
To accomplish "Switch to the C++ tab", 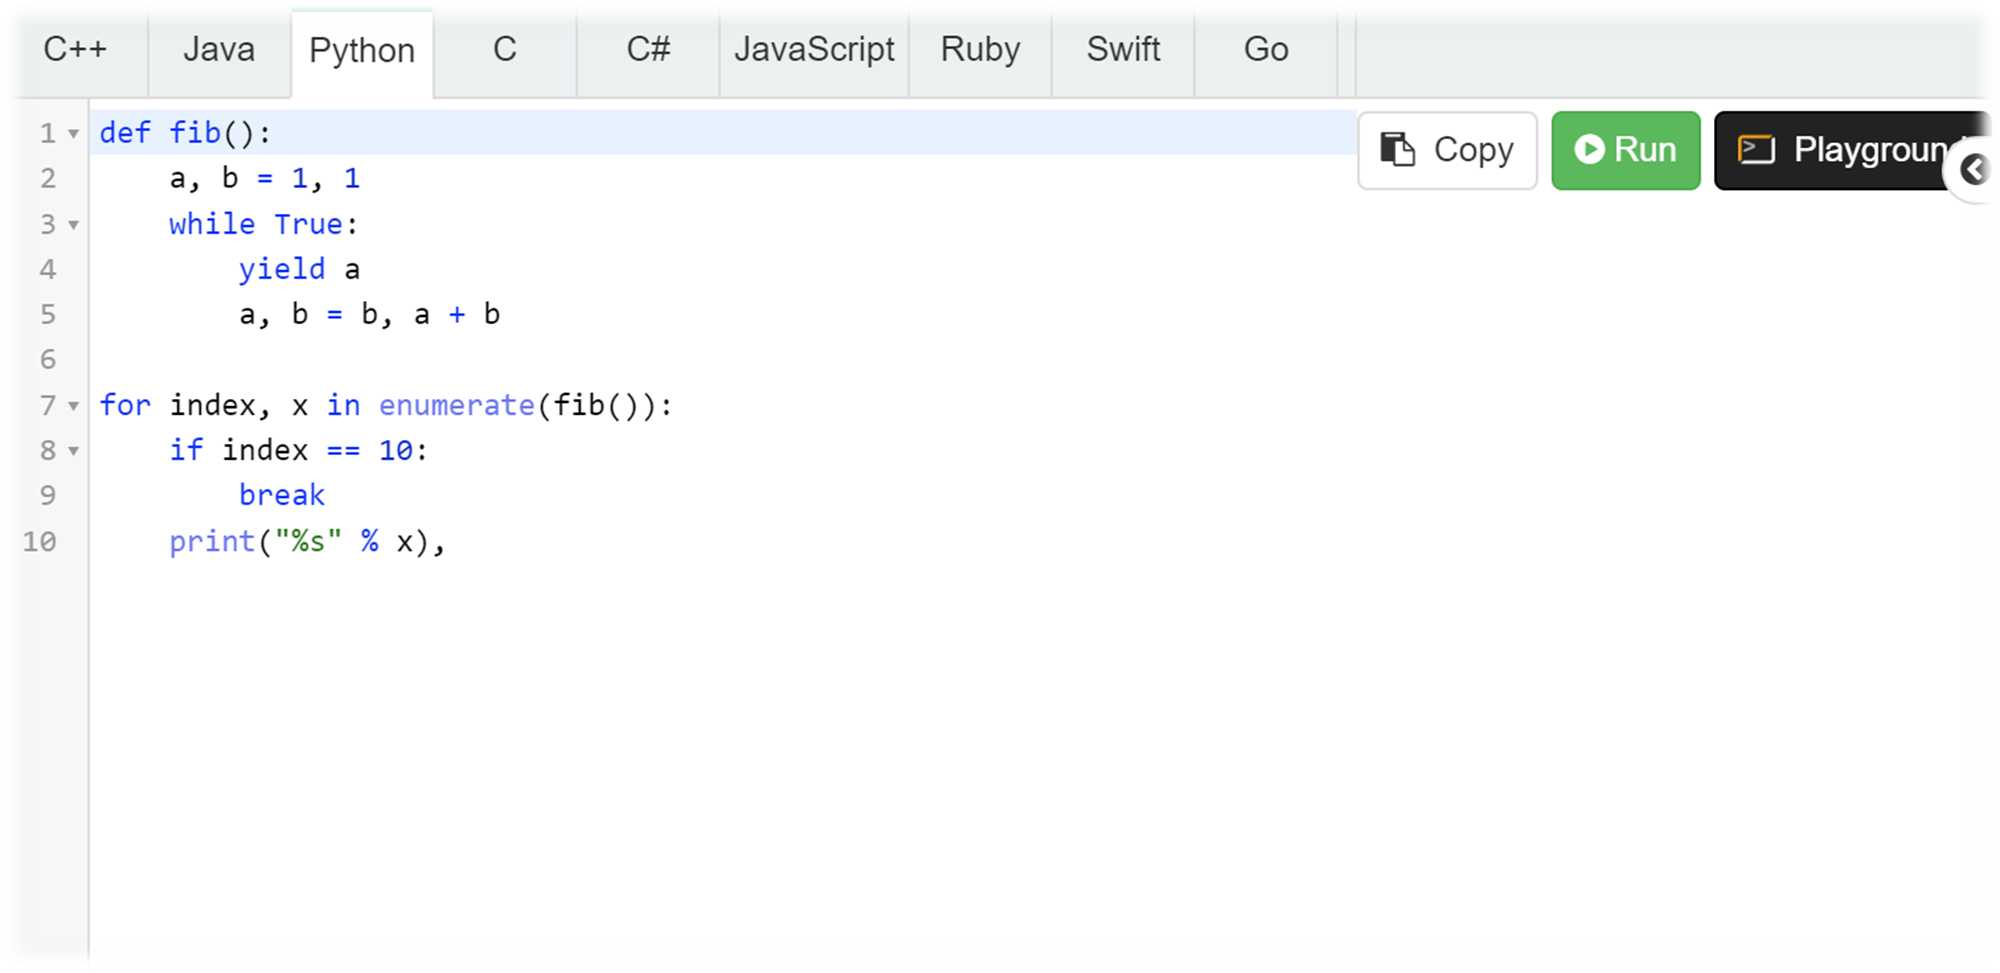I will pyautogui.click(x=75, y=50).
